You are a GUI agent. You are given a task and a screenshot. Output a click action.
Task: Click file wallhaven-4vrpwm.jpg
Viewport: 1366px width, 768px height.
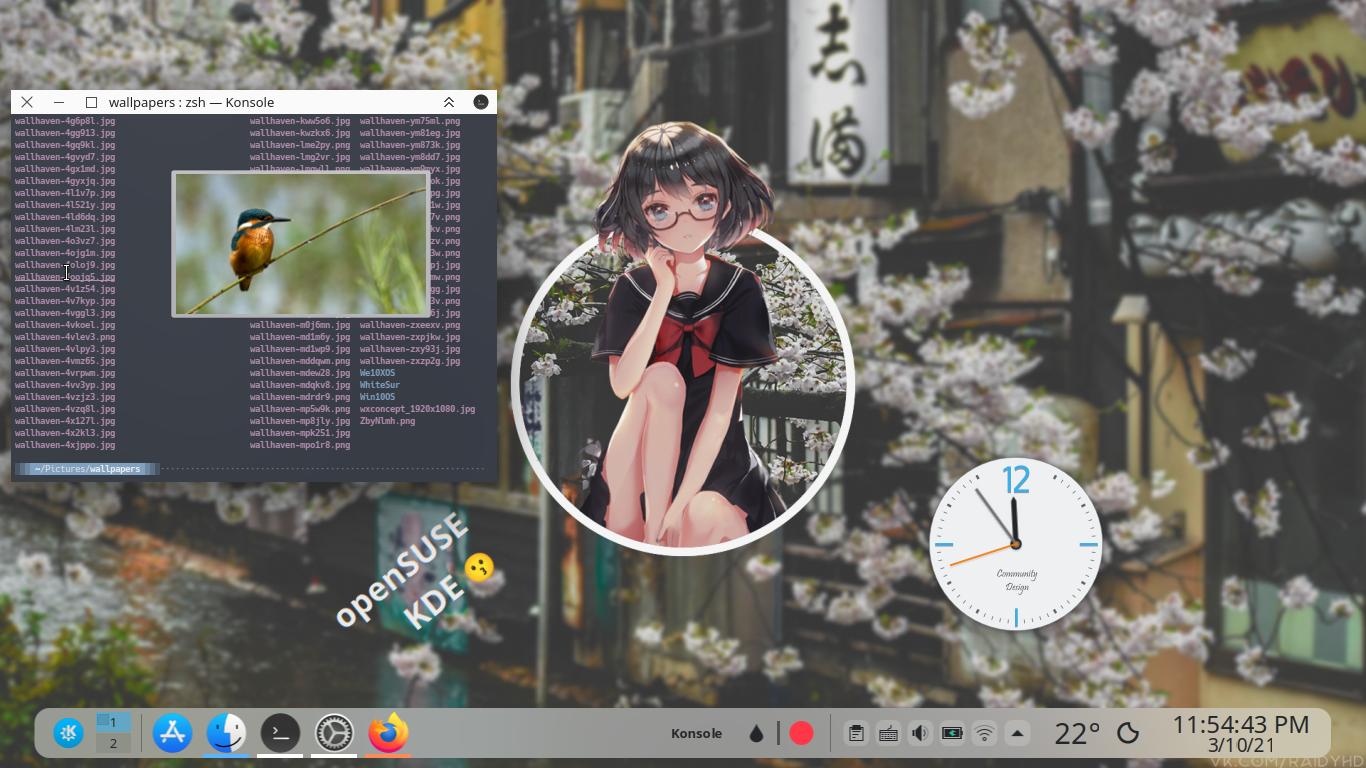click(65, 373)
